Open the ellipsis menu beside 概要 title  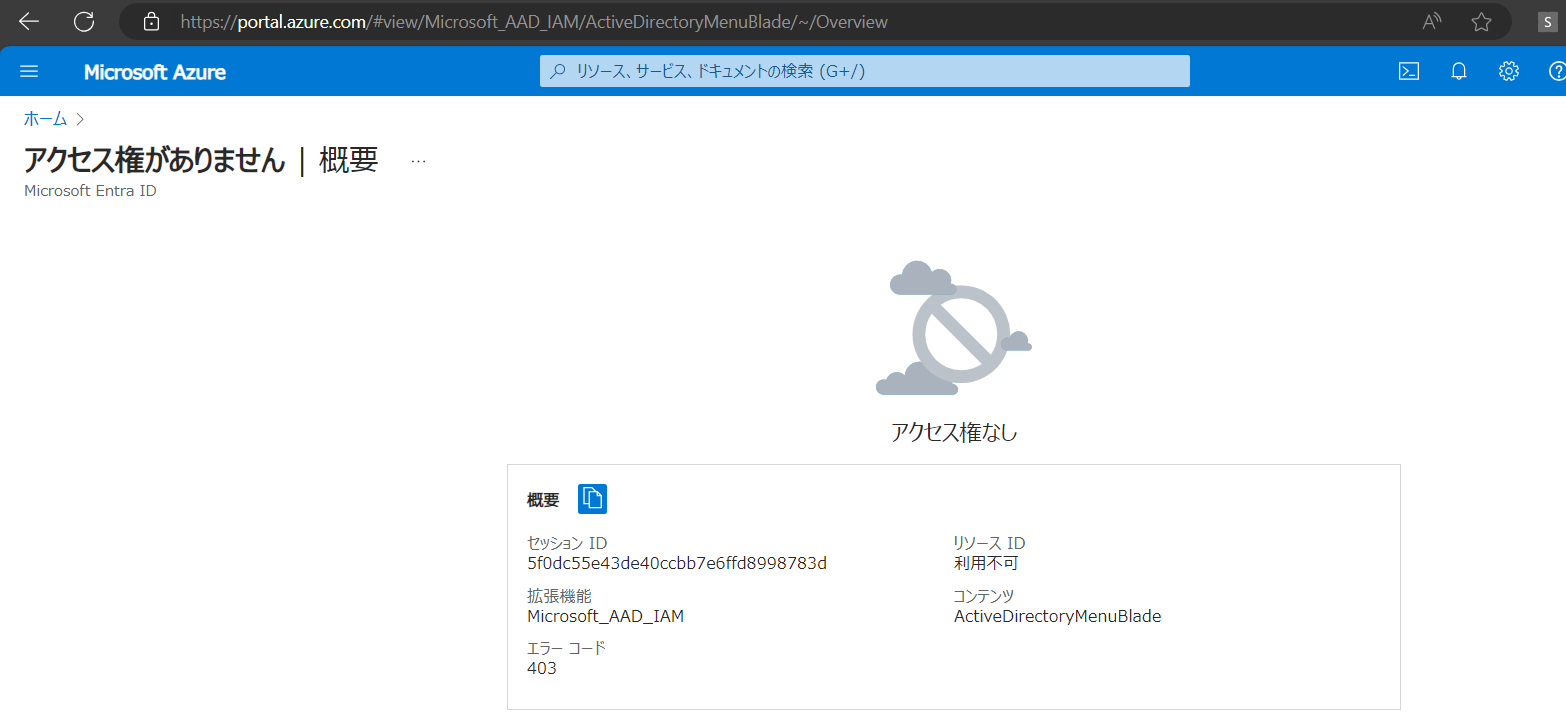[419, 161]
